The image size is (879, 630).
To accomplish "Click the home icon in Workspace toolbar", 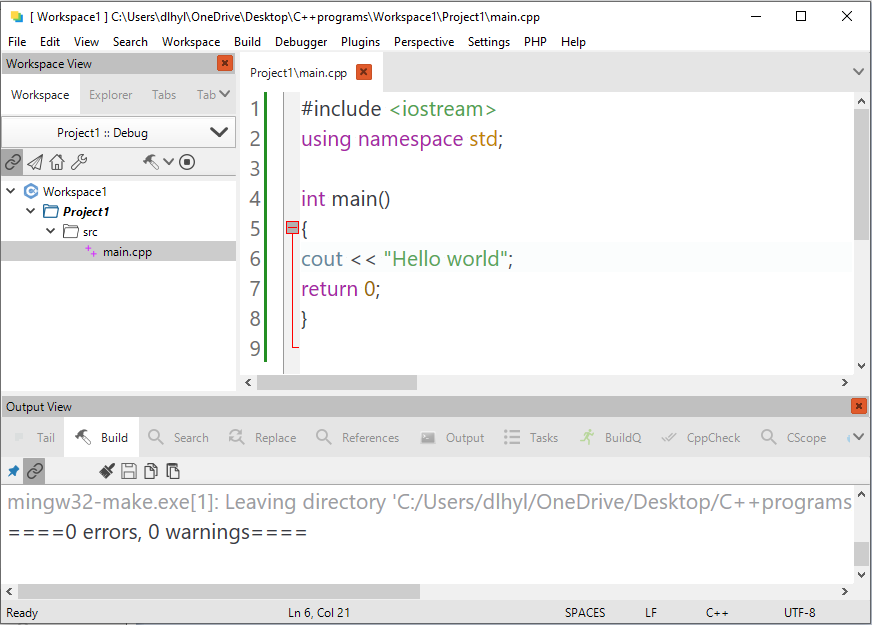I will (x=57, y=162).
